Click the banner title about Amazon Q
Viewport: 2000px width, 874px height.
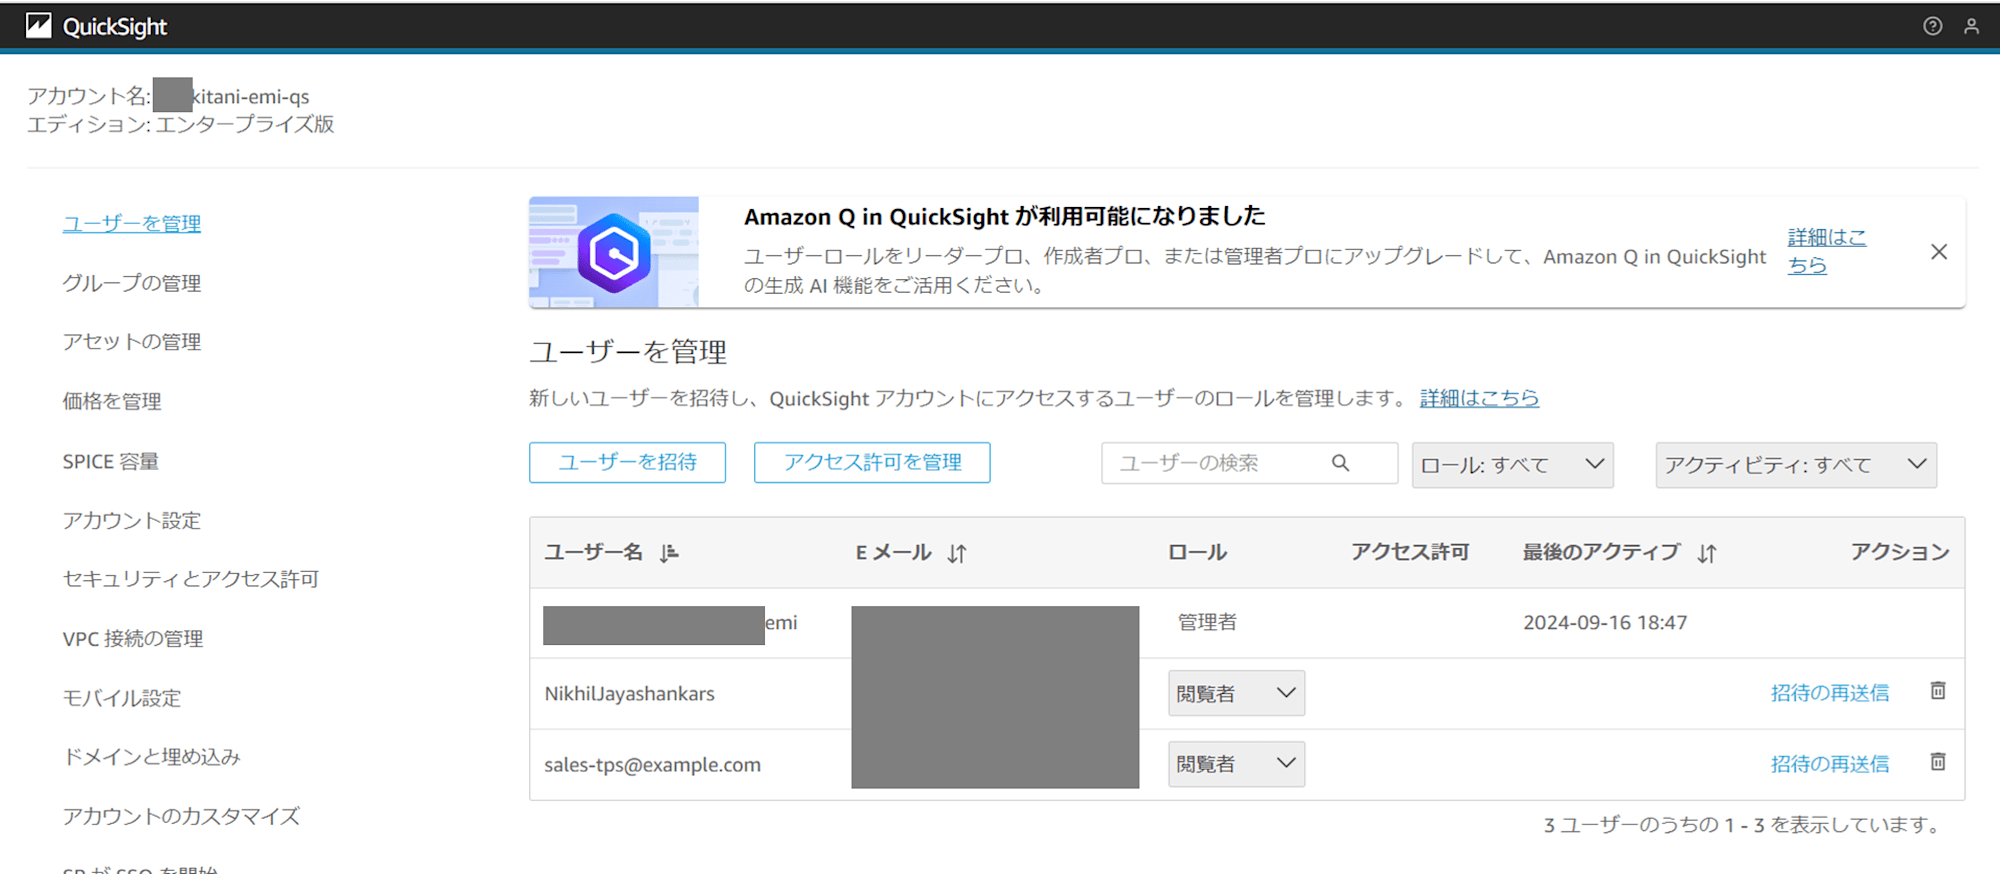(1004, 216)
